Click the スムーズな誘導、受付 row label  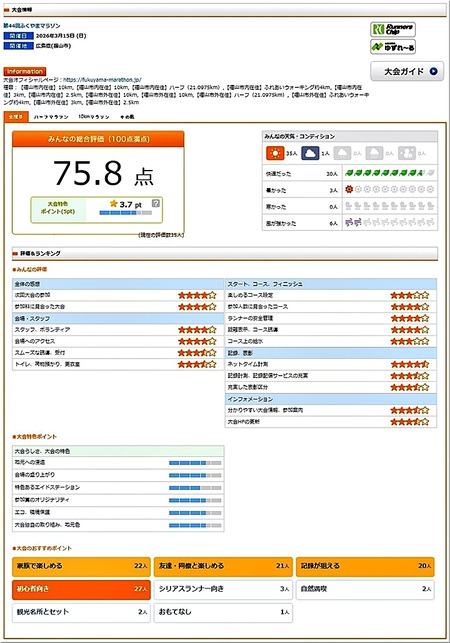pos(40,353)
